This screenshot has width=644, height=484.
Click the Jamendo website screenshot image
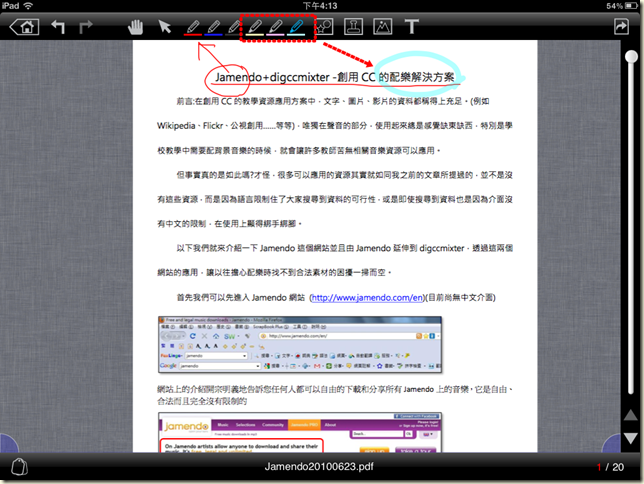[x=300, y=433]
